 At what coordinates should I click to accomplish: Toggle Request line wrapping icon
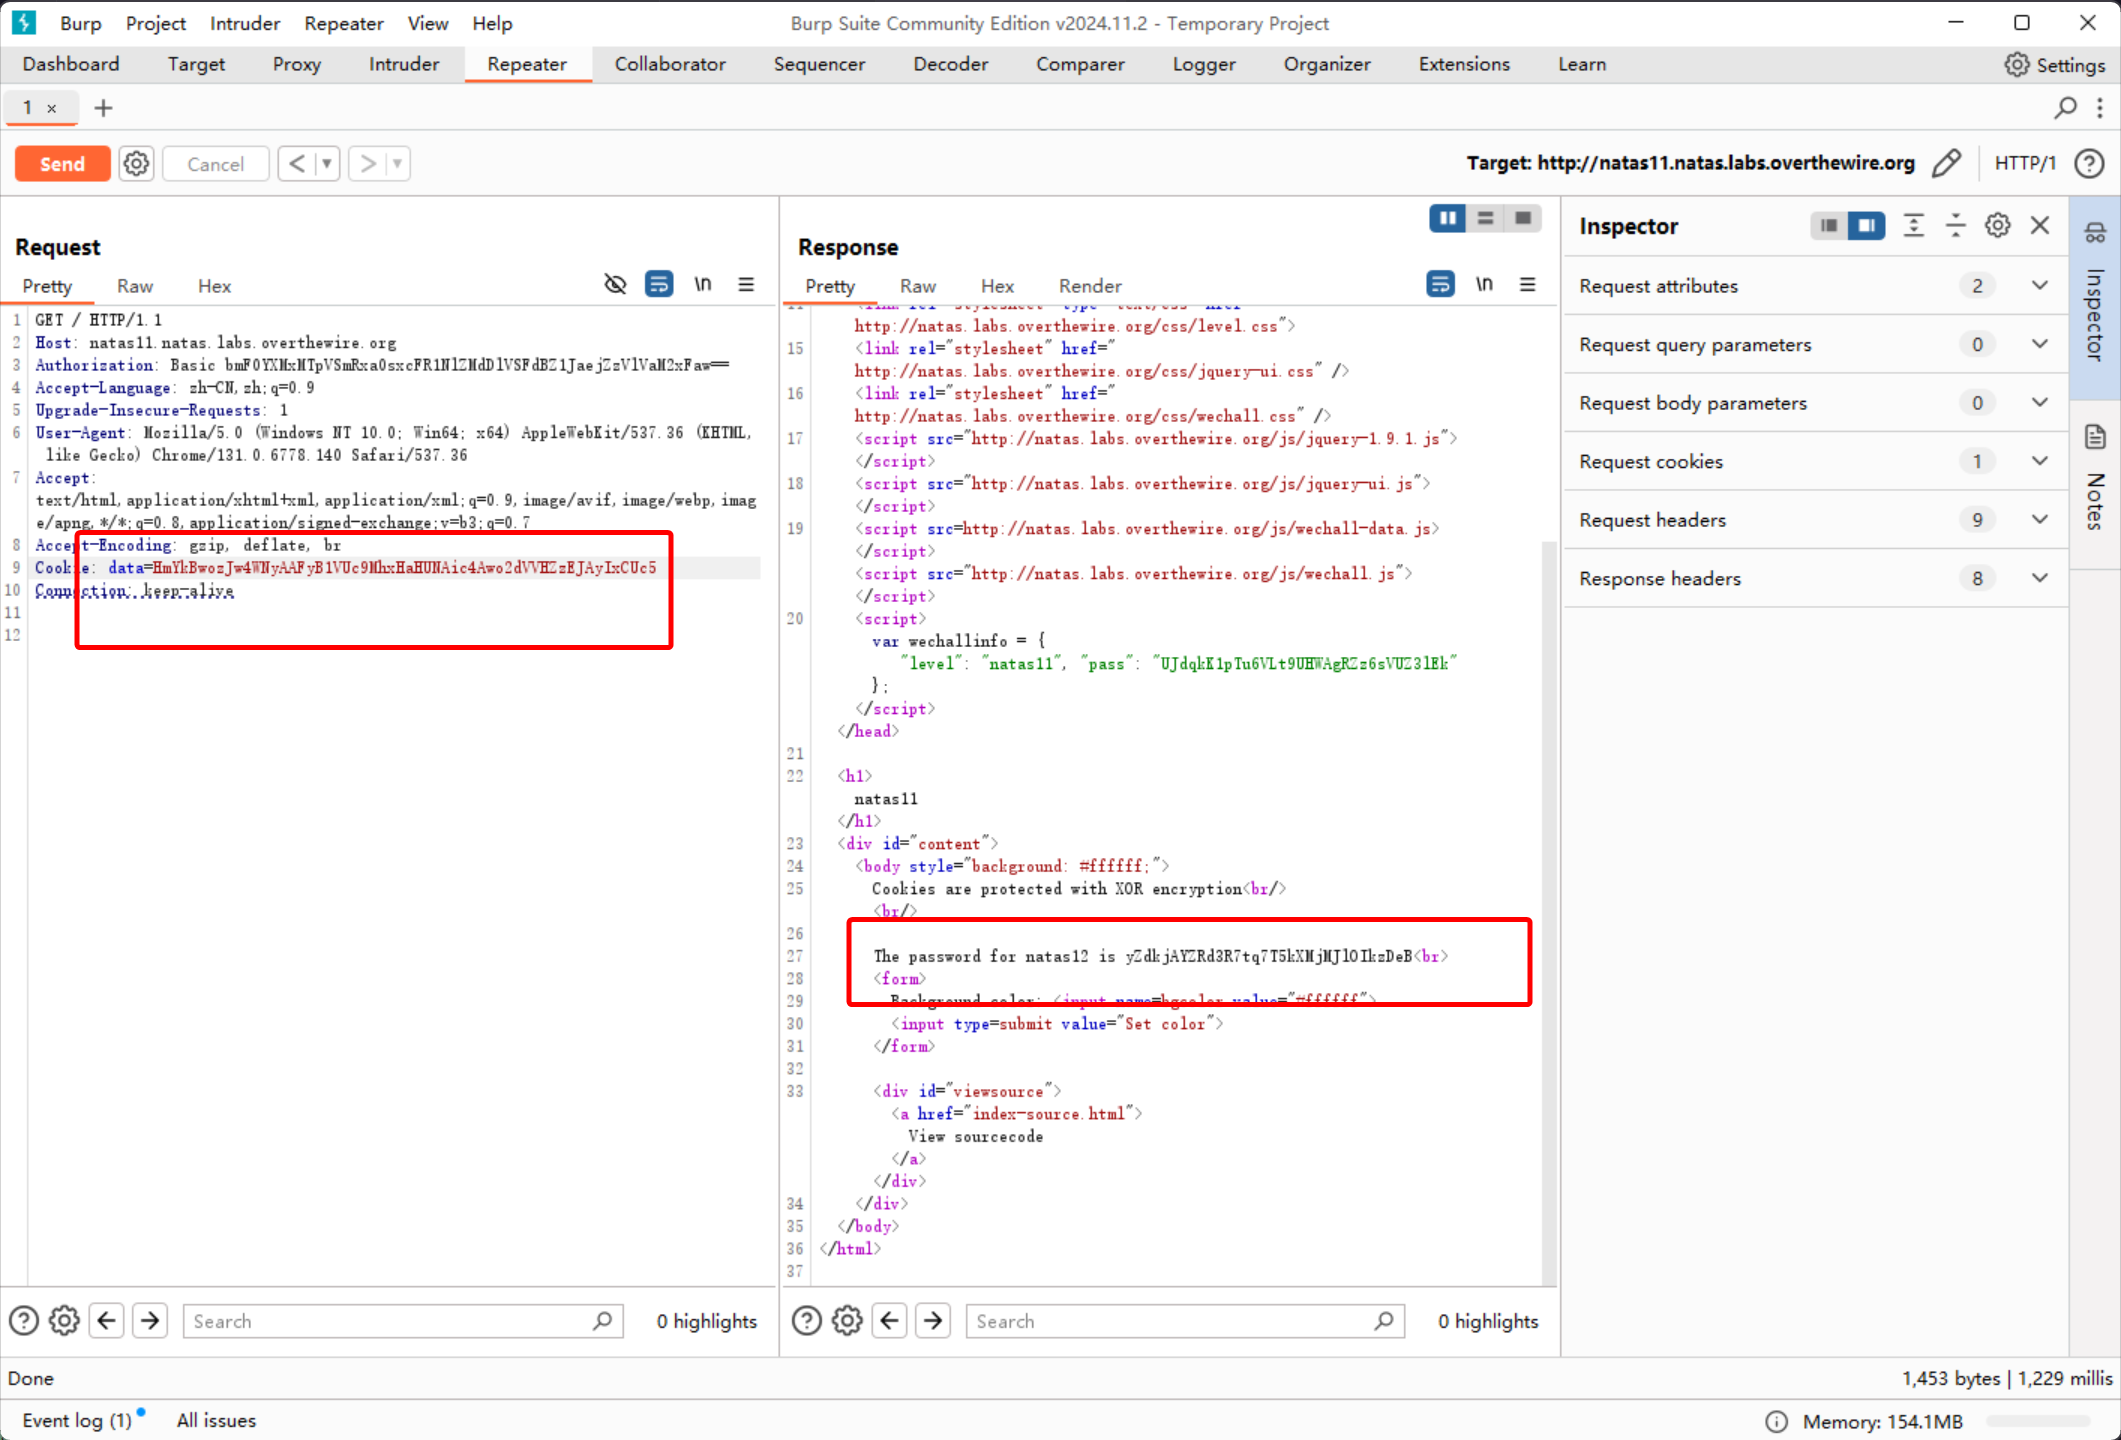click(x=659, y=285)
